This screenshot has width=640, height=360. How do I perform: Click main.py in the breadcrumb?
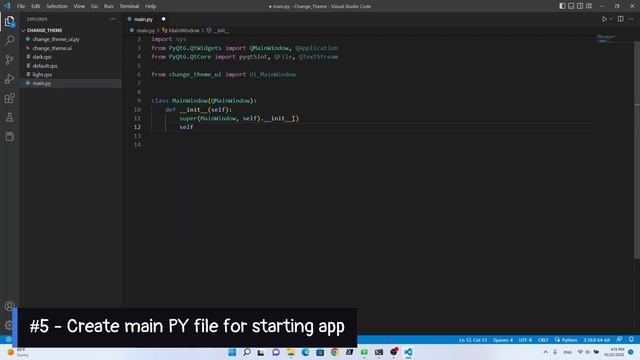tap(145, 31)
